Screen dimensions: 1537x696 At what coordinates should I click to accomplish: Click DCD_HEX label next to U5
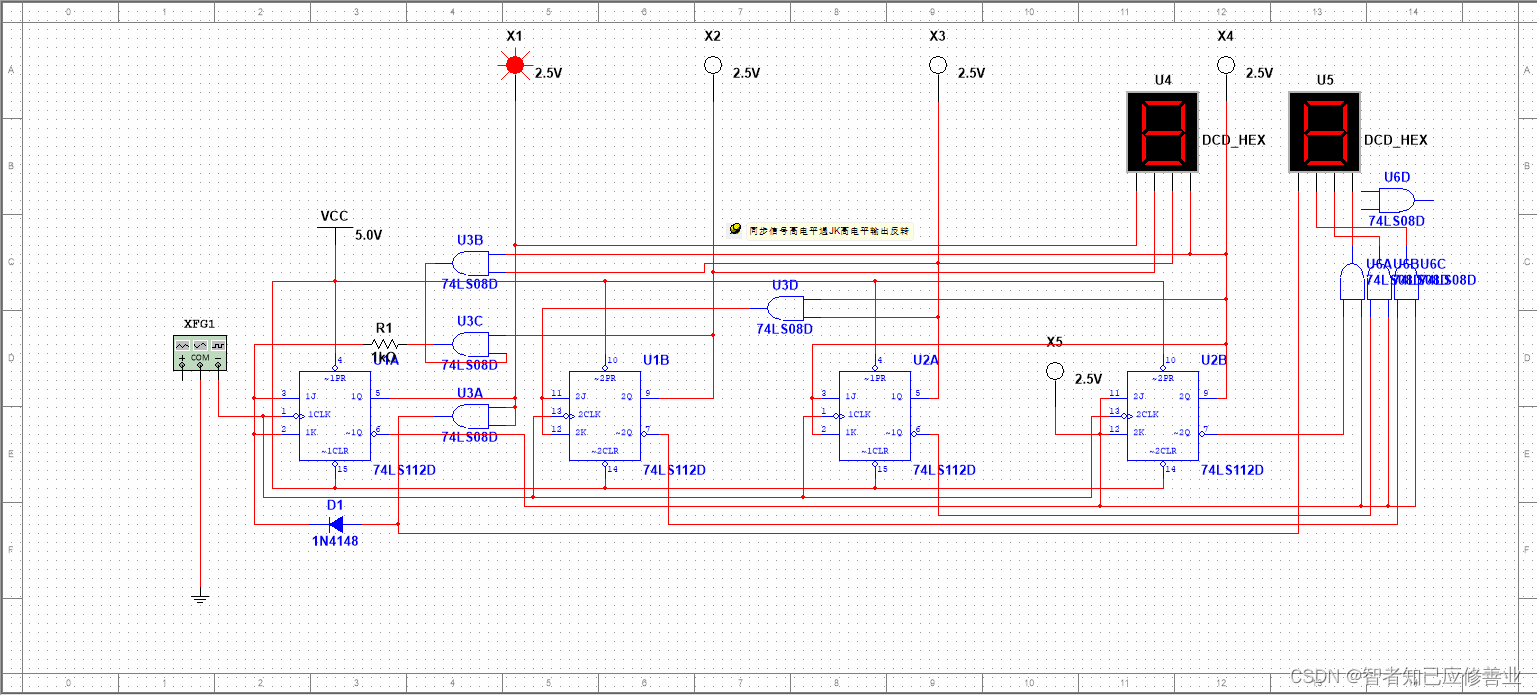pos(1396,140)
